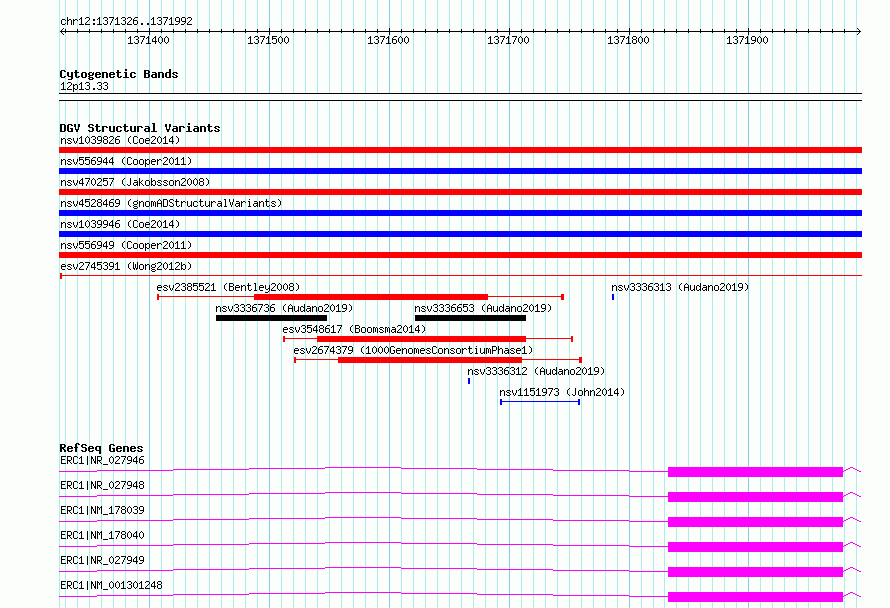Click the blue bar of nsv4528469
Image resolution: width=890 pixels, height=608 pixels.
click(x=460, y=213)
